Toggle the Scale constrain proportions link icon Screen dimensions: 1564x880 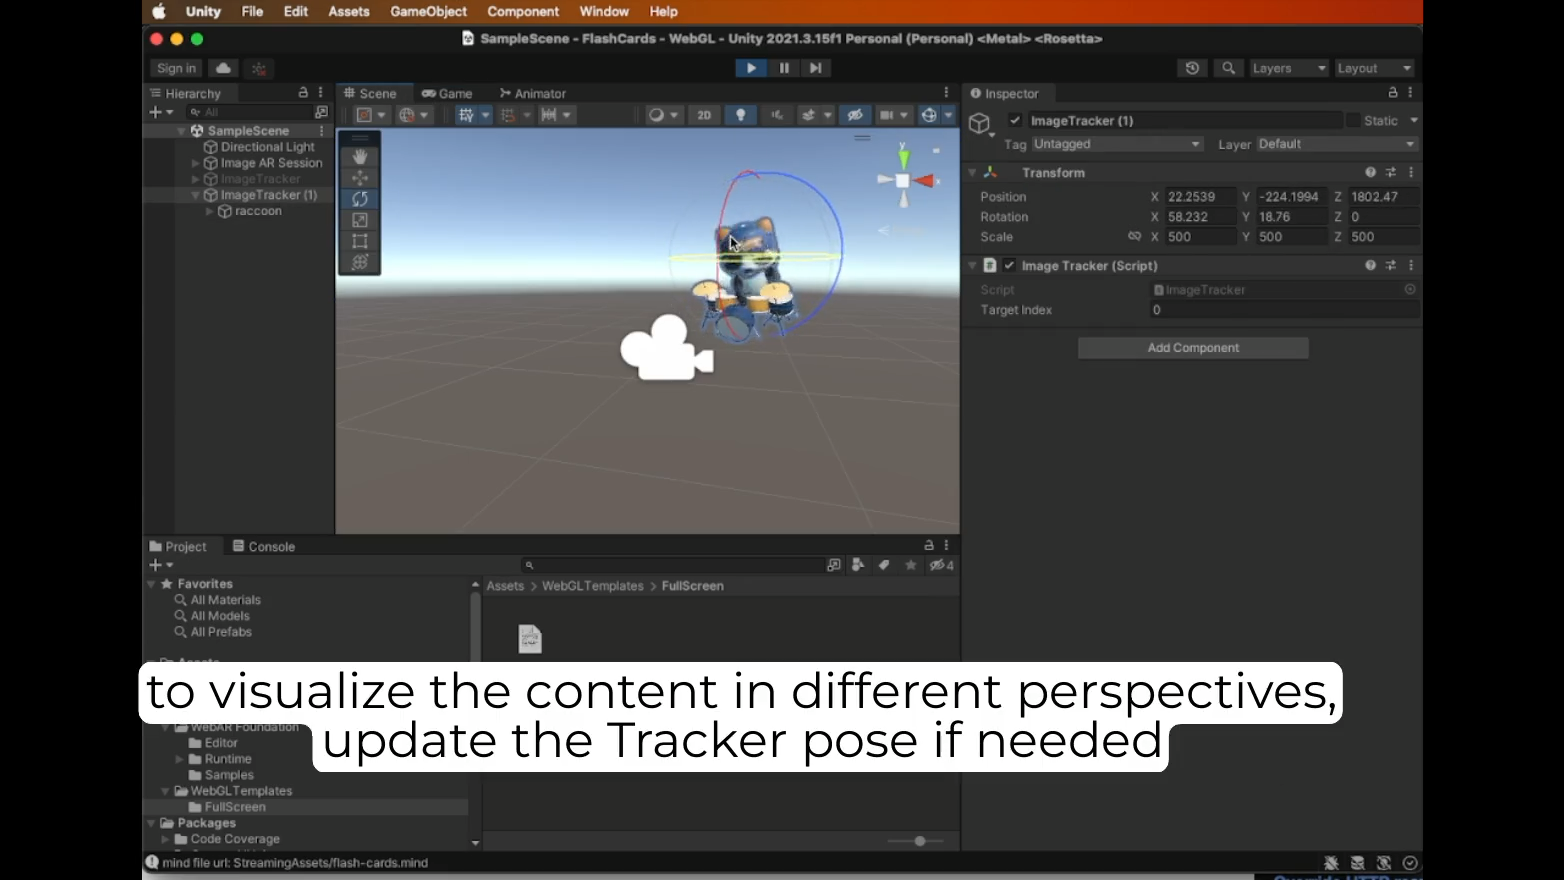tap(1134, 236)
